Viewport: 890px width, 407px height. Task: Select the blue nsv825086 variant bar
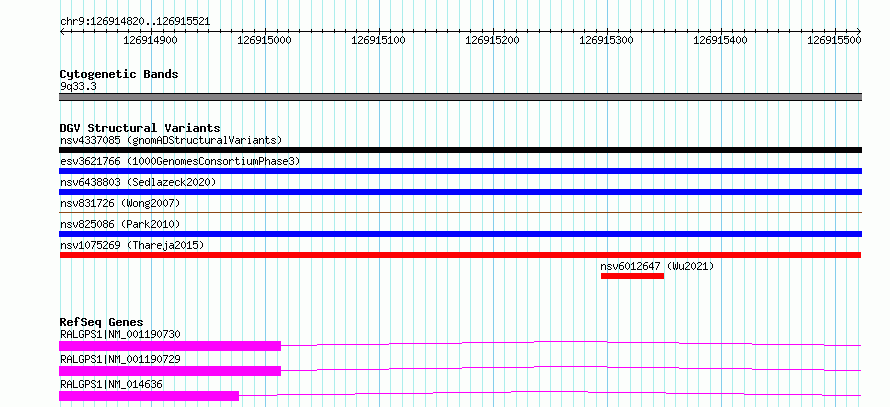click(460, 234)
